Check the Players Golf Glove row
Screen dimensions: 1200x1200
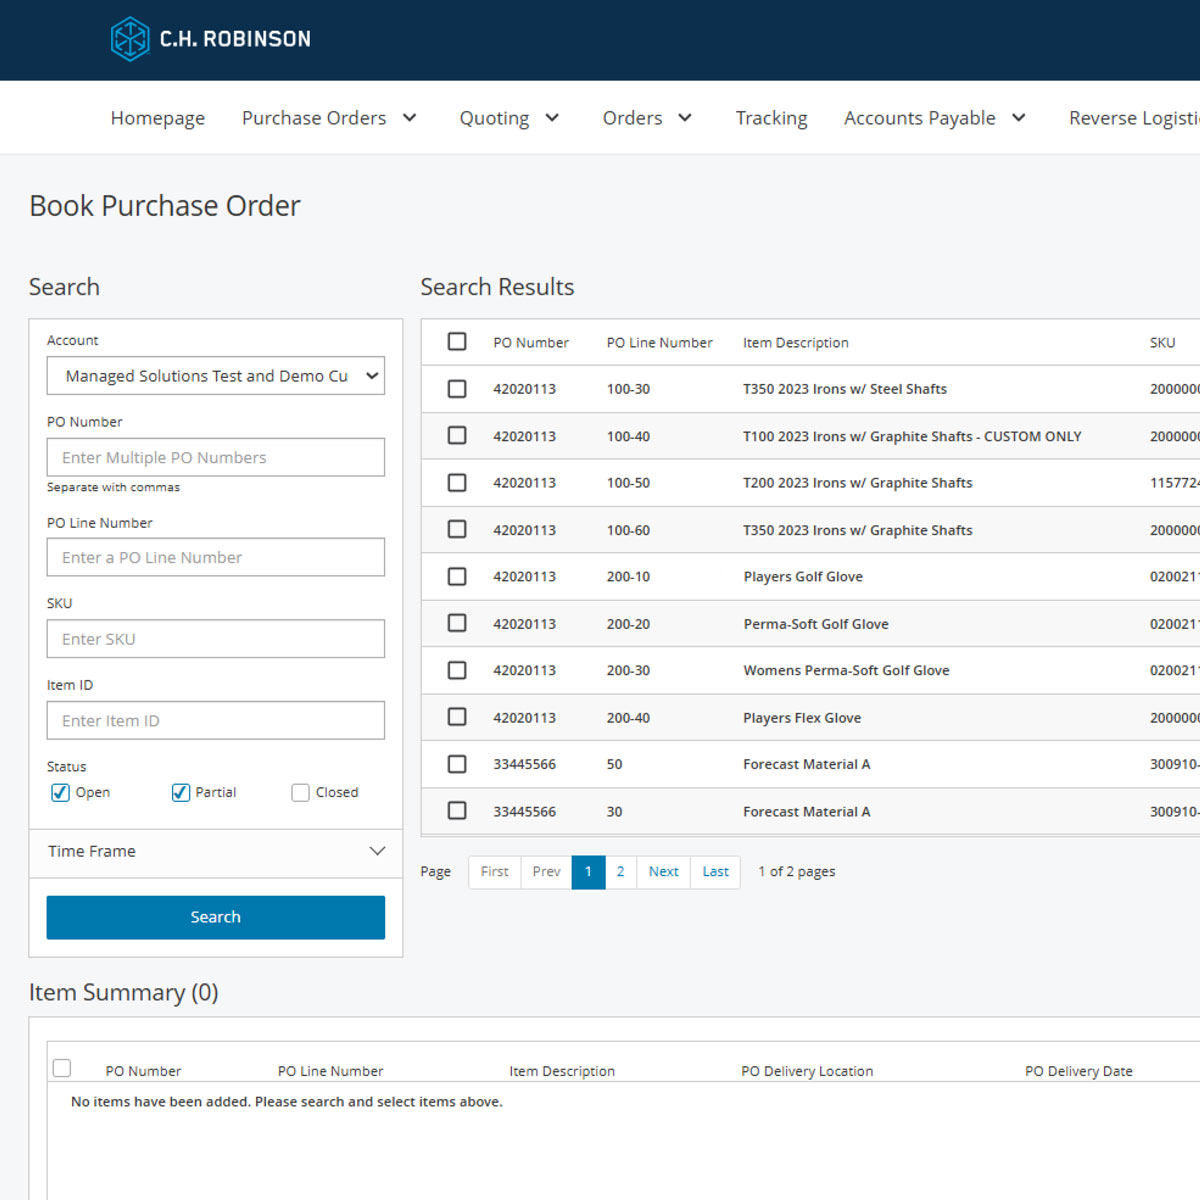[457, 577]
